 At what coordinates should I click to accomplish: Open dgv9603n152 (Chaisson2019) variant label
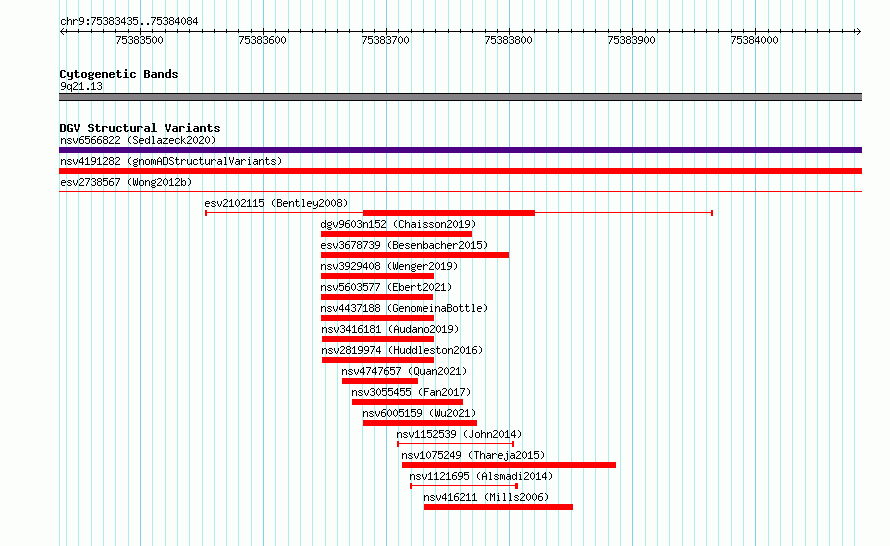coord(398,224)
